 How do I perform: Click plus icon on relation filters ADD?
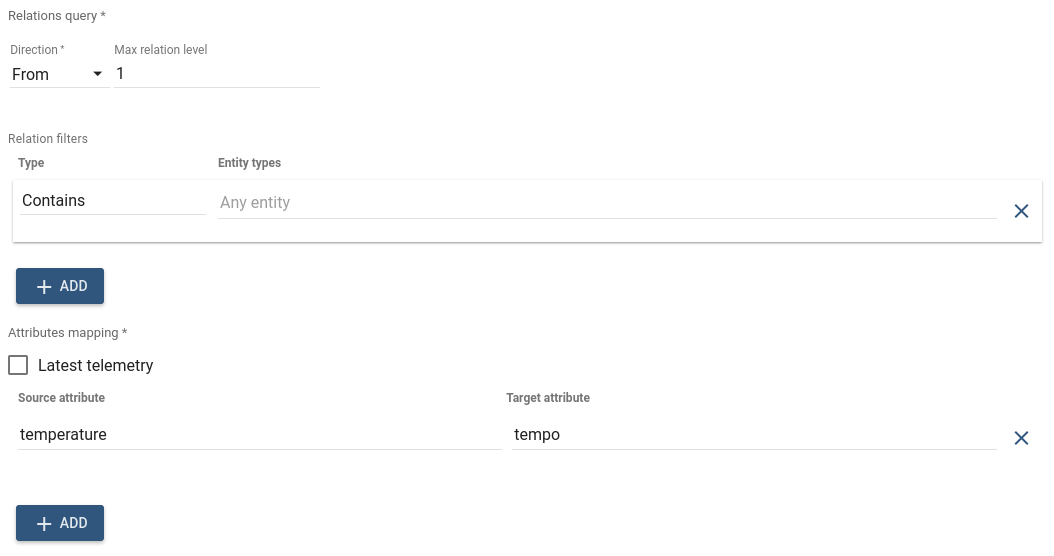(x=44, y=286)
